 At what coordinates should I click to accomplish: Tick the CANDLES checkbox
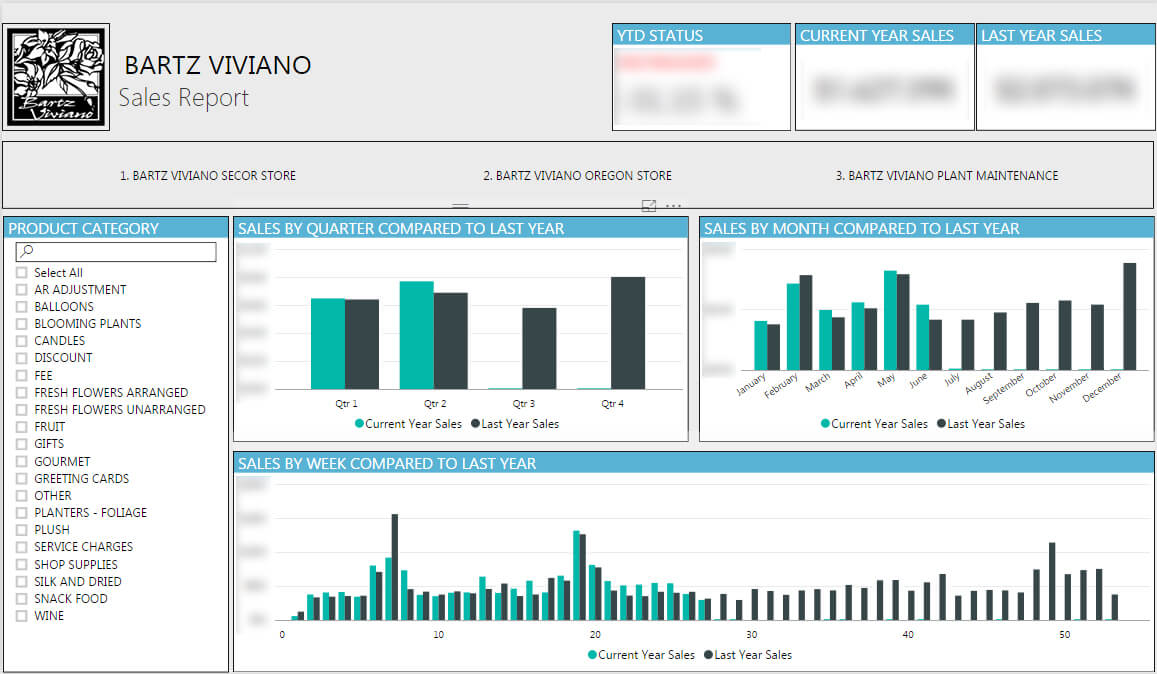tap(21, 340)
